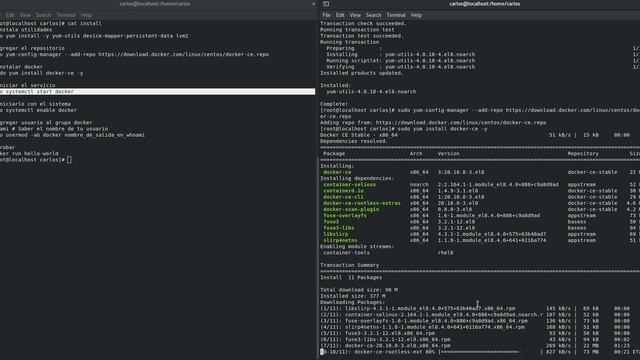Click the 'Dependencies resolved.' line

[354, 141]
